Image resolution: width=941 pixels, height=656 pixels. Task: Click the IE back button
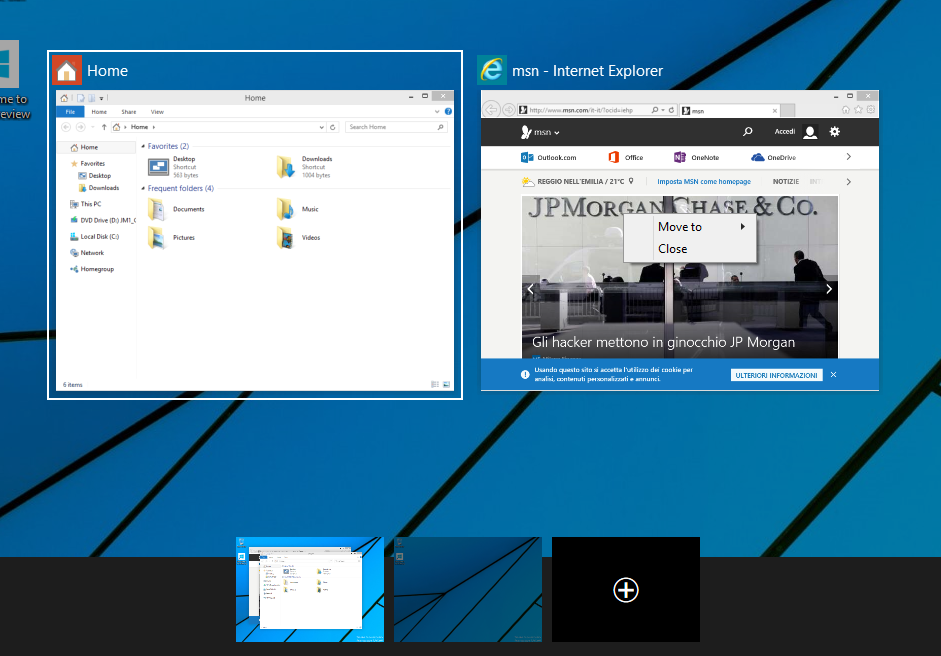point(492,109)
